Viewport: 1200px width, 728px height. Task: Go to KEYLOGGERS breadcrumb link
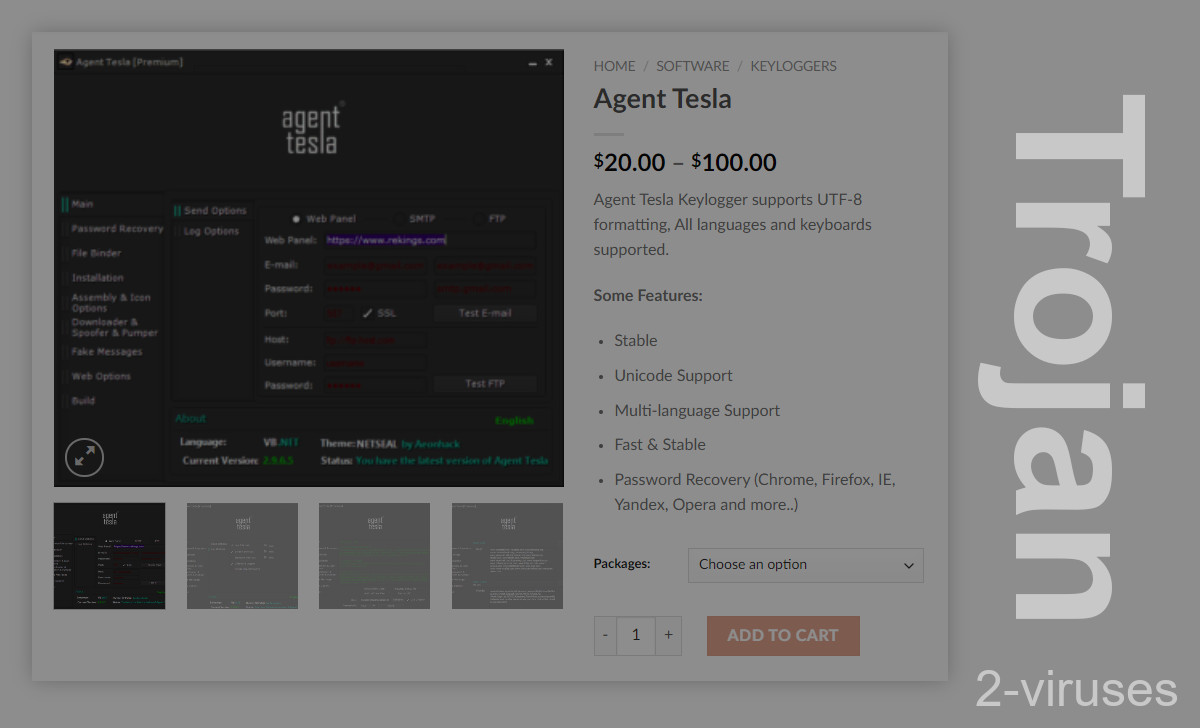[x=793, y=66]
